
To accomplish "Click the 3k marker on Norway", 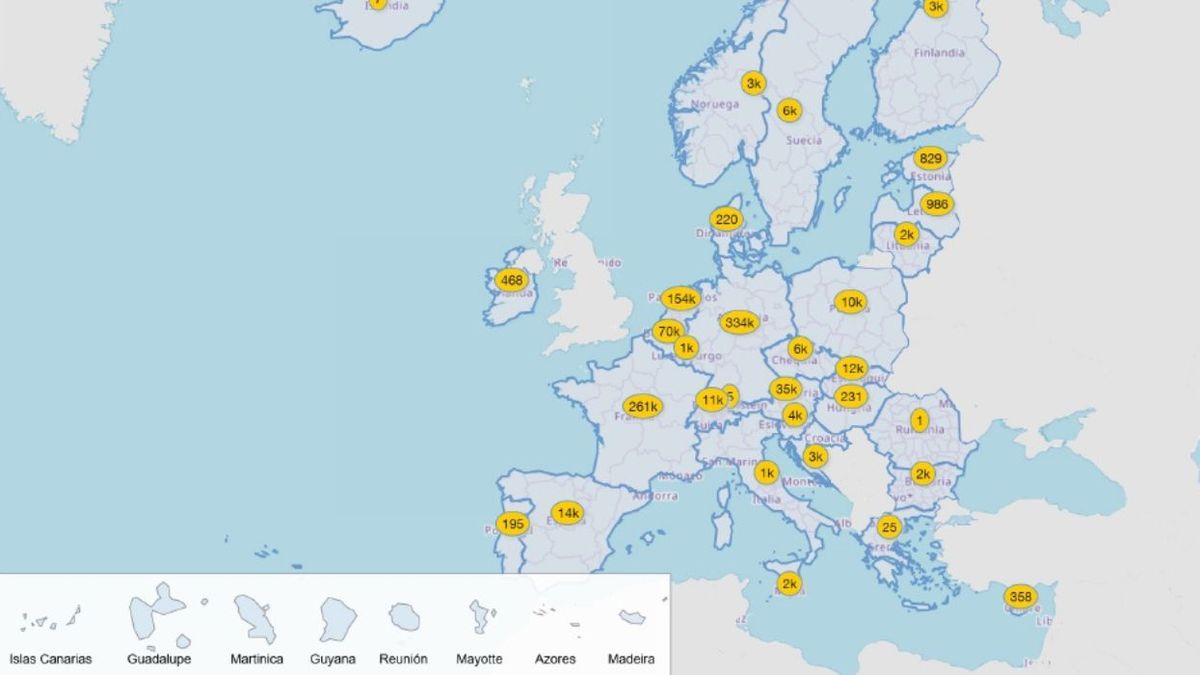I will [754, 83].
